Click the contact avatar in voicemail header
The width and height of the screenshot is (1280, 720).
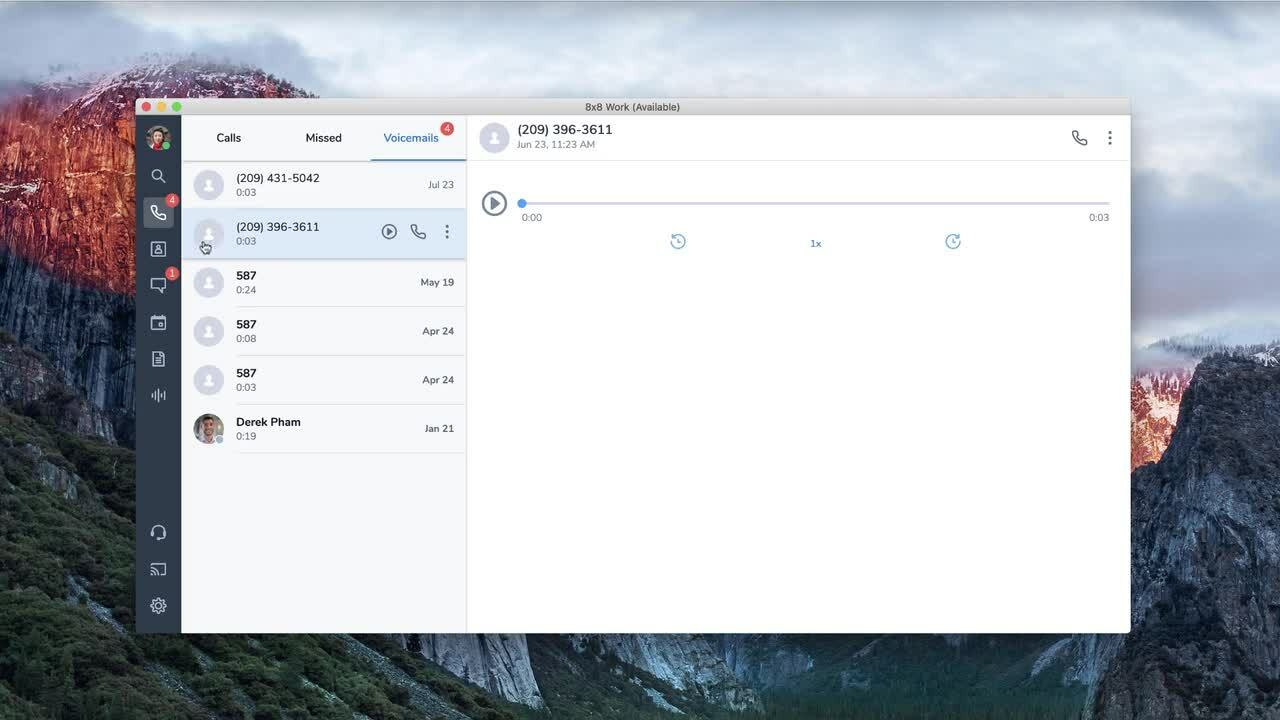point(494,138)
